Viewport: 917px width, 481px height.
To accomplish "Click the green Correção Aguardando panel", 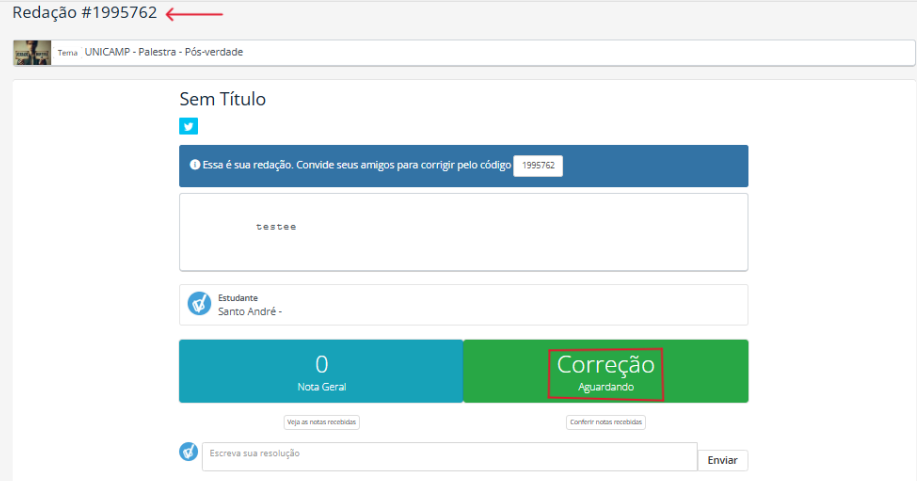I will click(x=606, y=371).
